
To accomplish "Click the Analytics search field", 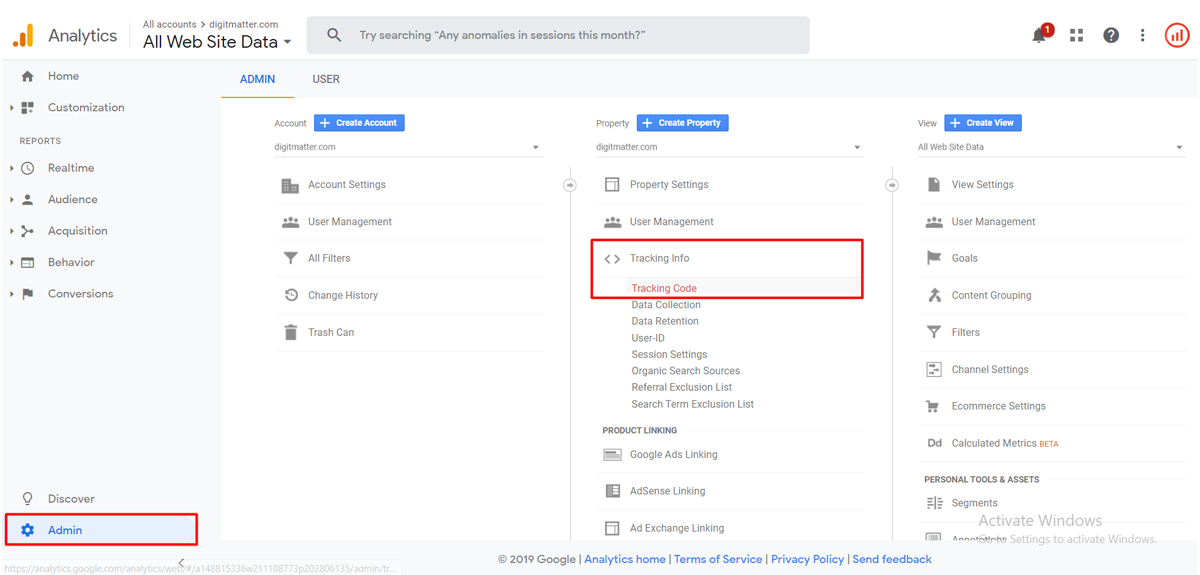I will [x=558, y=35].
